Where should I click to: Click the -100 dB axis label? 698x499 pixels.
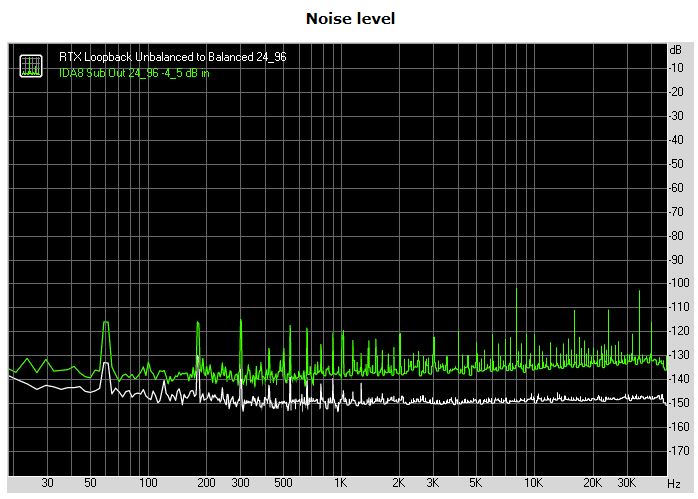pyautogui.click(x=679, y=283)
